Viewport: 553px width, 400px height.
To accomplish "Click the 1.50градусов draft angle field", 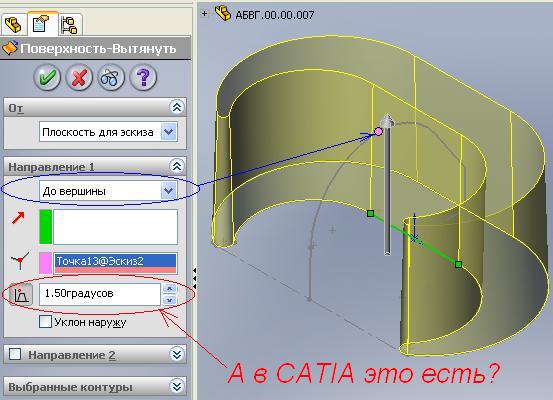I will tap(100, 294).
